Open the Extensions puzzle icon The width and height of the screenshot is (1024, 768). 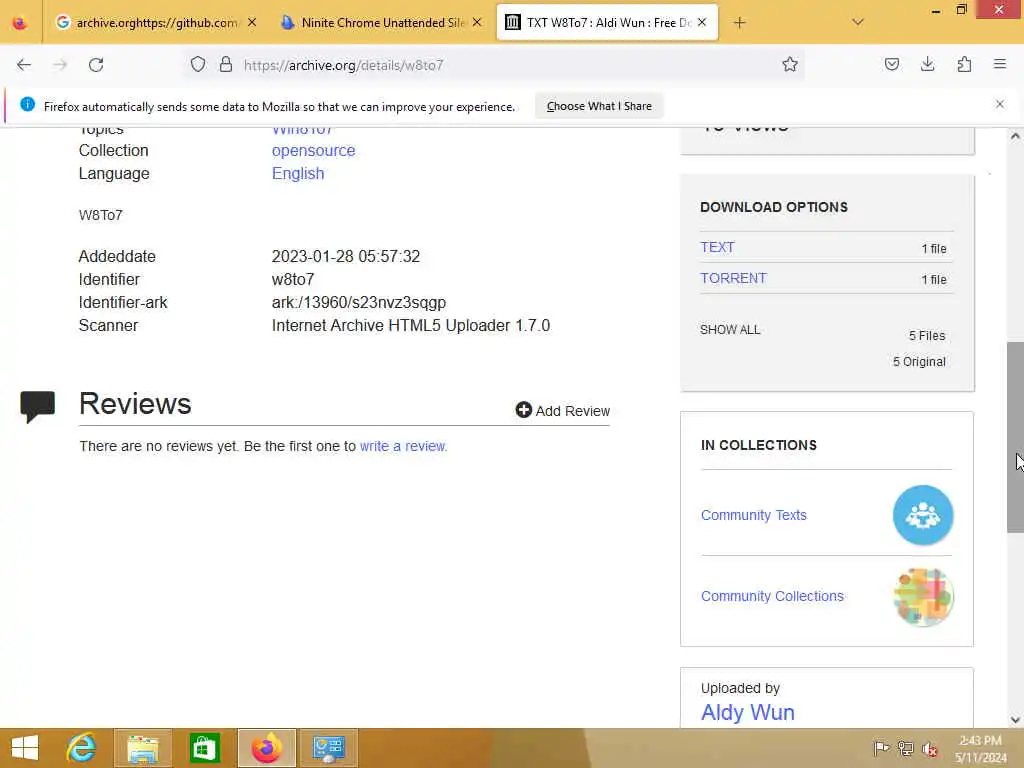click(964, 65)
